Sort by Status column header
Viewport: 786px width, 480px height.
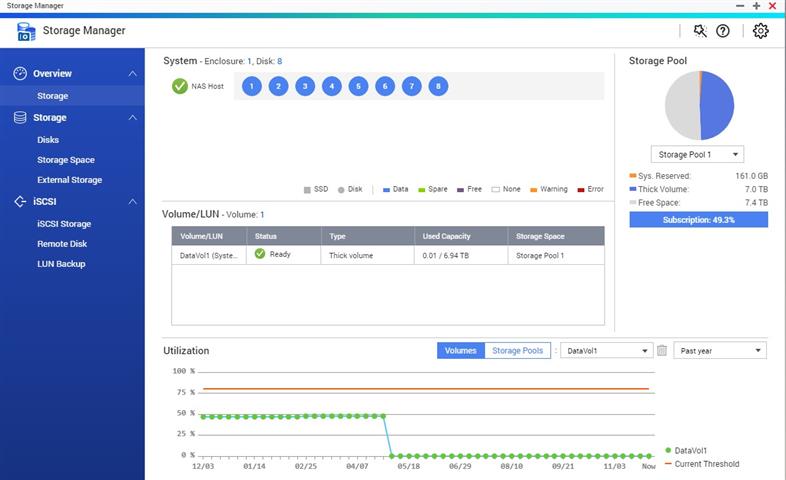(x=284, y=236)
